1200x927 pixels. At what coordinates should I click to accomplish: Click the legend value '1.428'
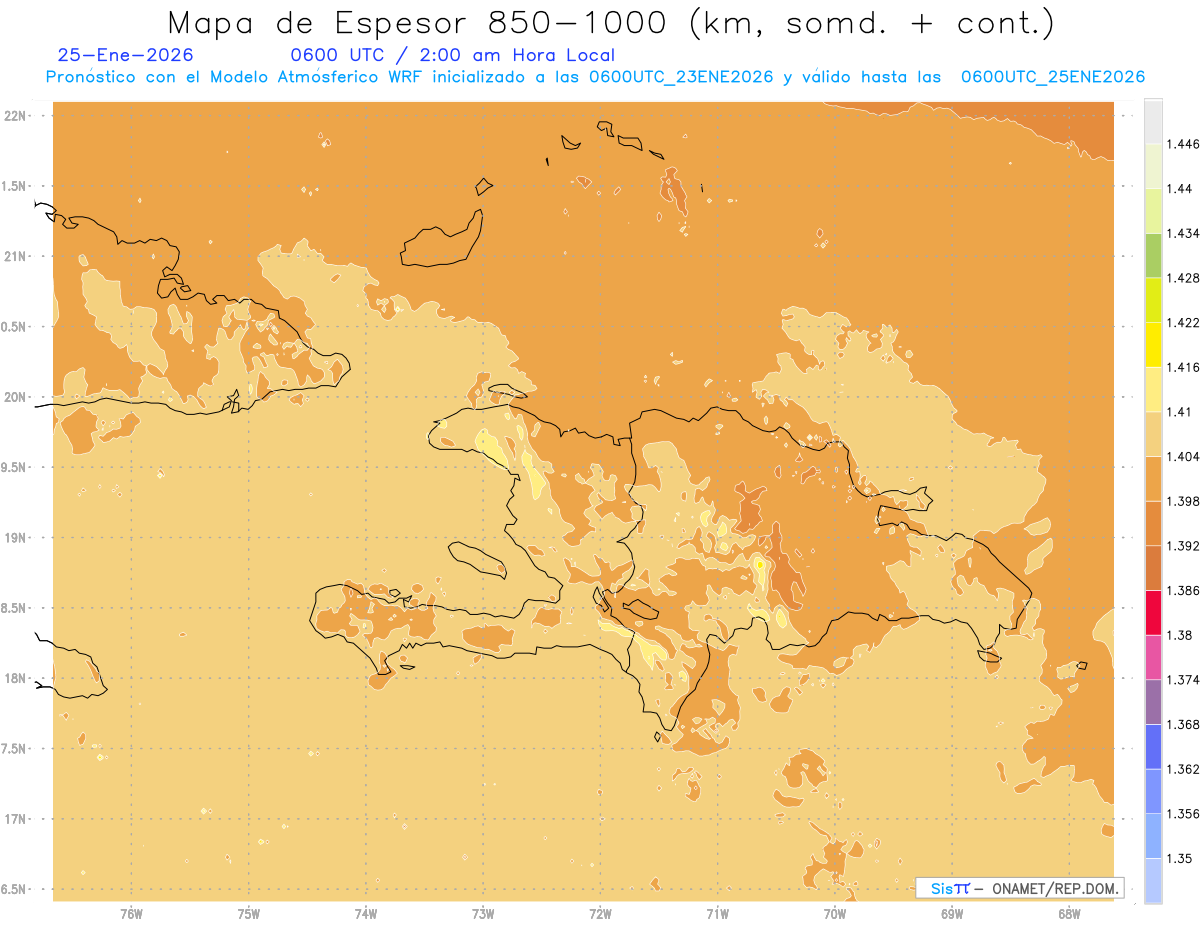pos(1183,278)
